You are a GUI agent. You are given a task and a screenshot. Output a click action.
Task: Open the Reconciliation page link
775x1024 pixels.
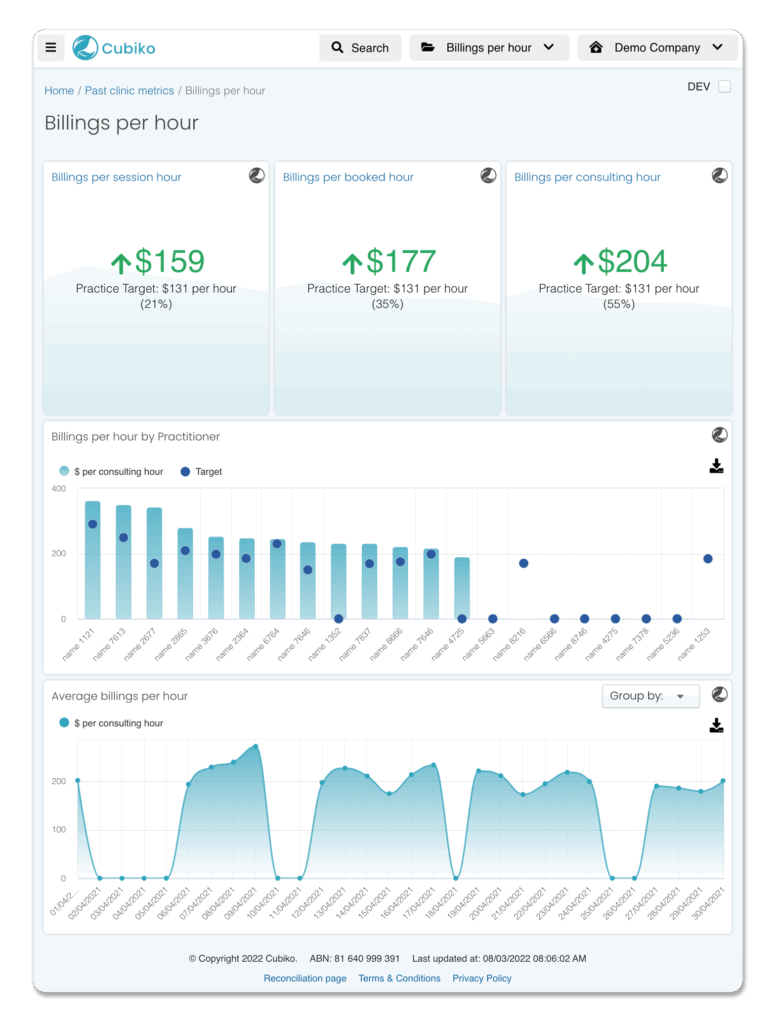305,978
